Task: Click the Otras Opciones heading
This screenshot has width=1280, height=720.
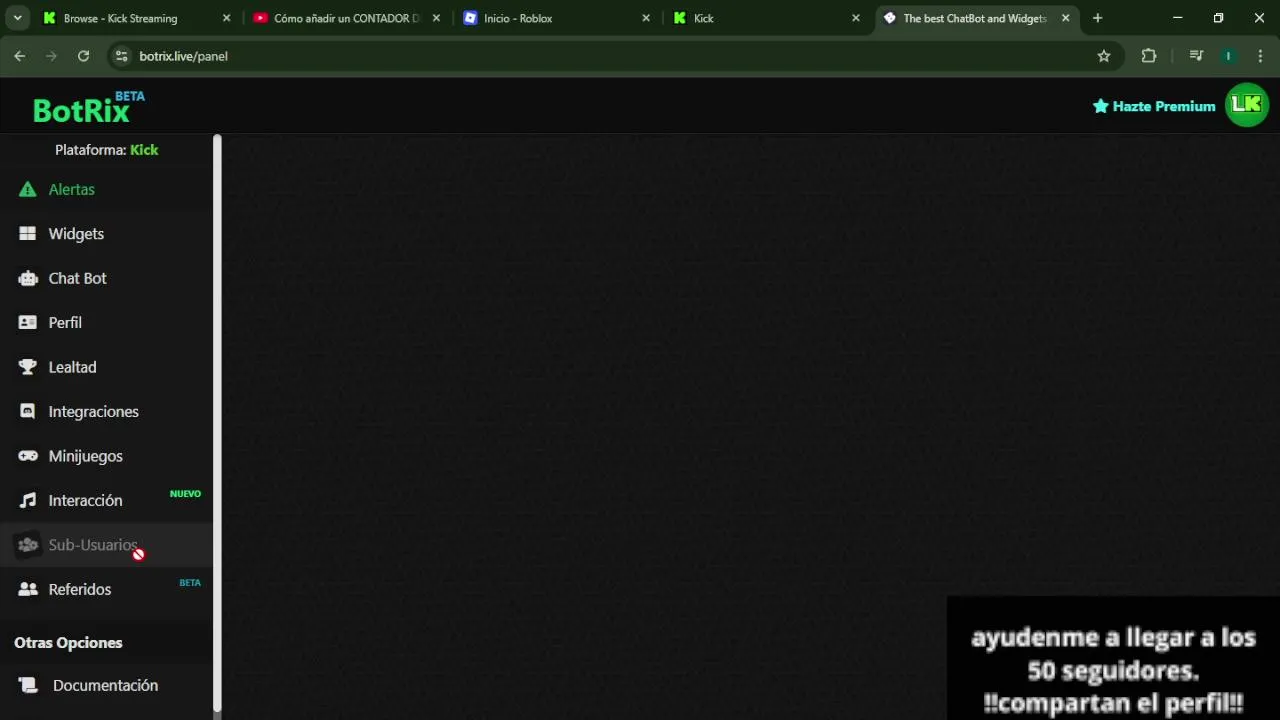Action: click(x=68, y=643)
